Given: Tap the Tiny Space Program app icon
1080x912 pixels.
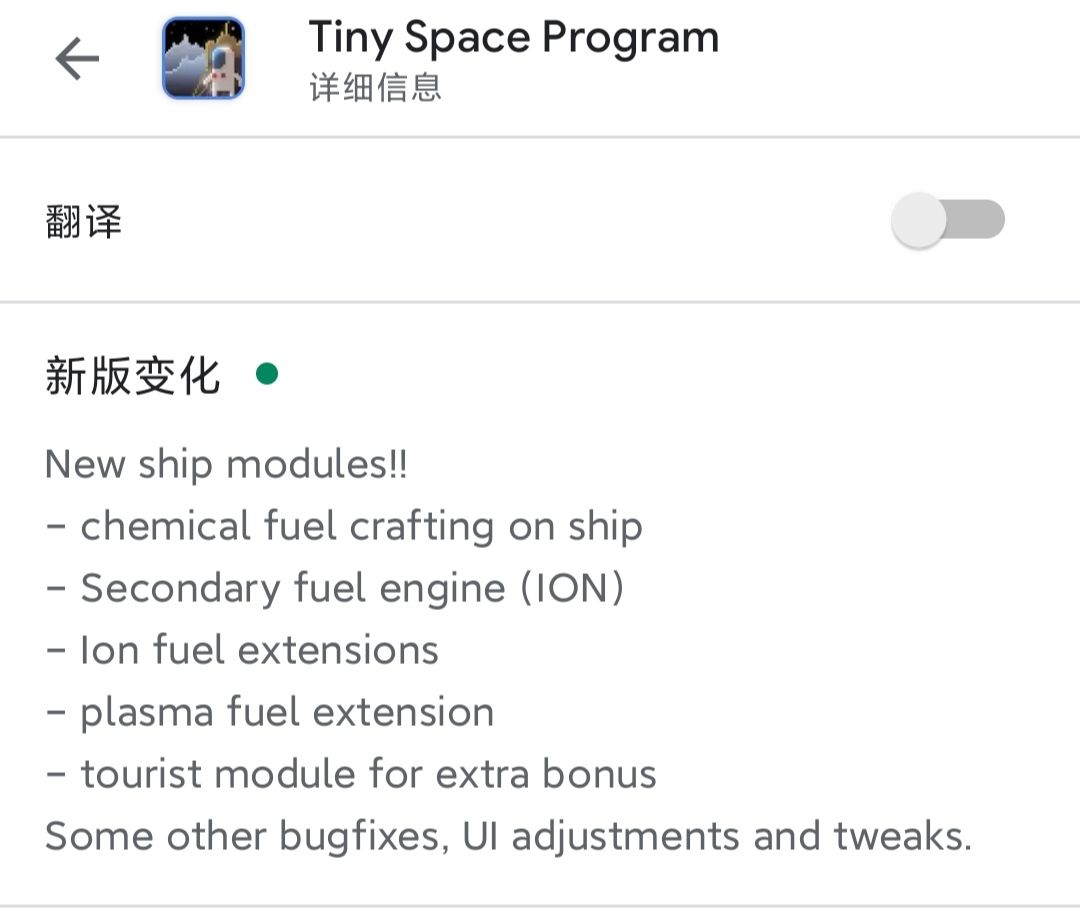Looking at the screenshot, I should [x=203, y=58].
